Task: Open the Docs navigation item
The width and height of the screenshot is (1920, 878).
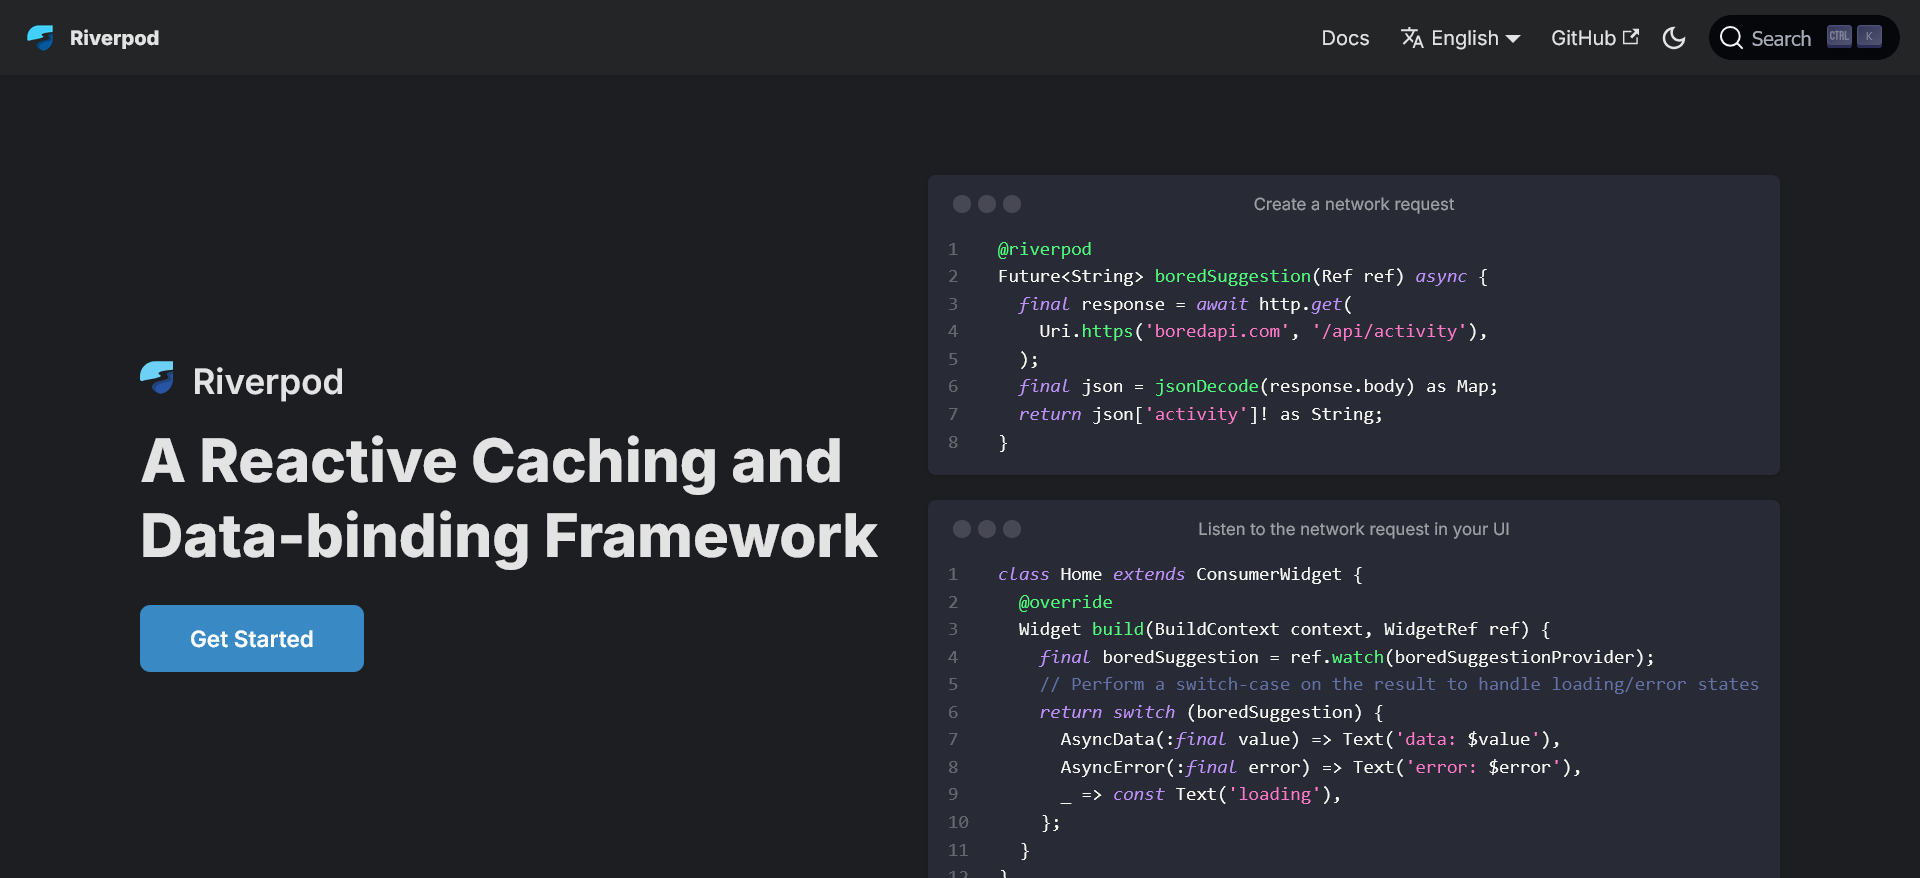Action: [1345, 38]
